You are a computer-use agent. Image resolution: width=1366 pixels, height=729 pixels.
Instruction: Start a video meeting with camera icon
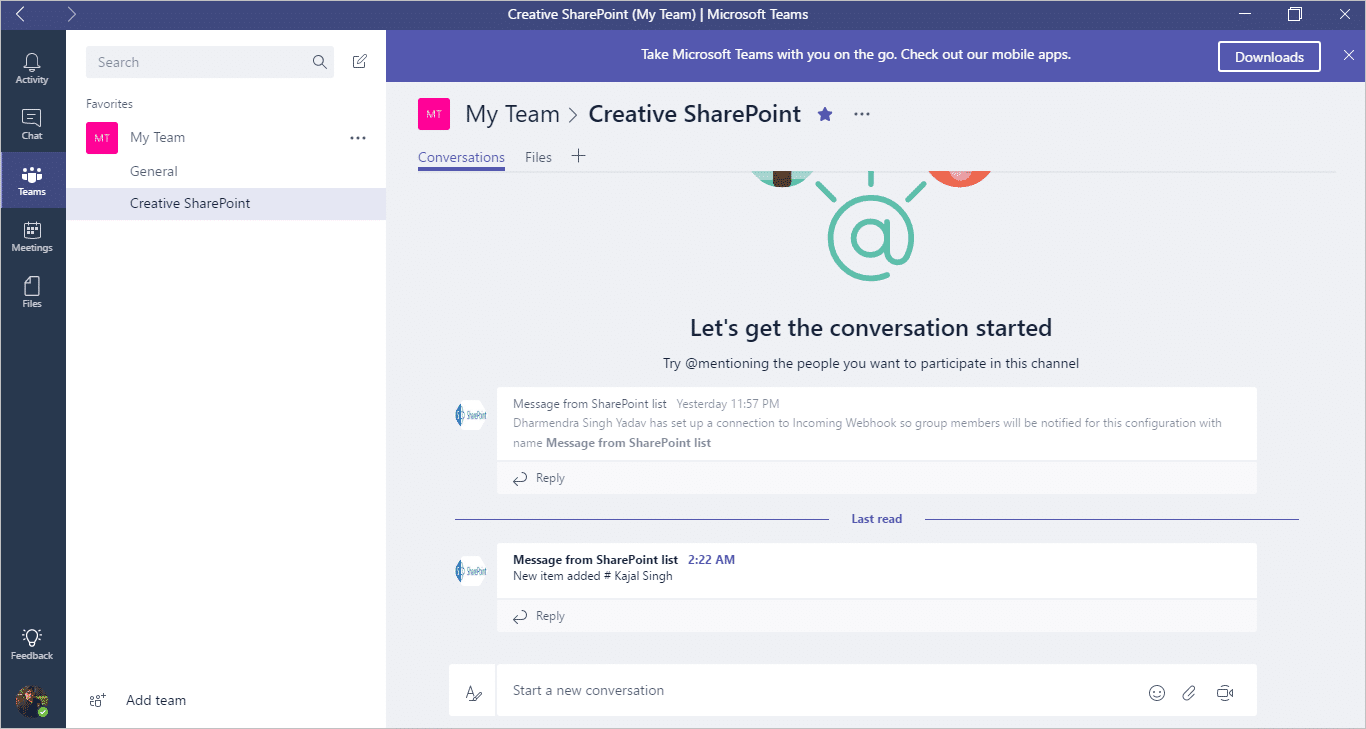[x=1225, y=692]
